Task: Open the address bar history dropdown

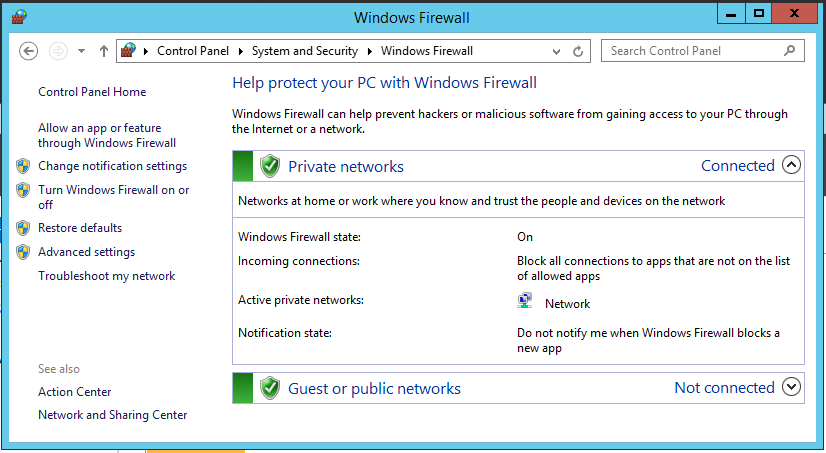Action: point(556,52)
